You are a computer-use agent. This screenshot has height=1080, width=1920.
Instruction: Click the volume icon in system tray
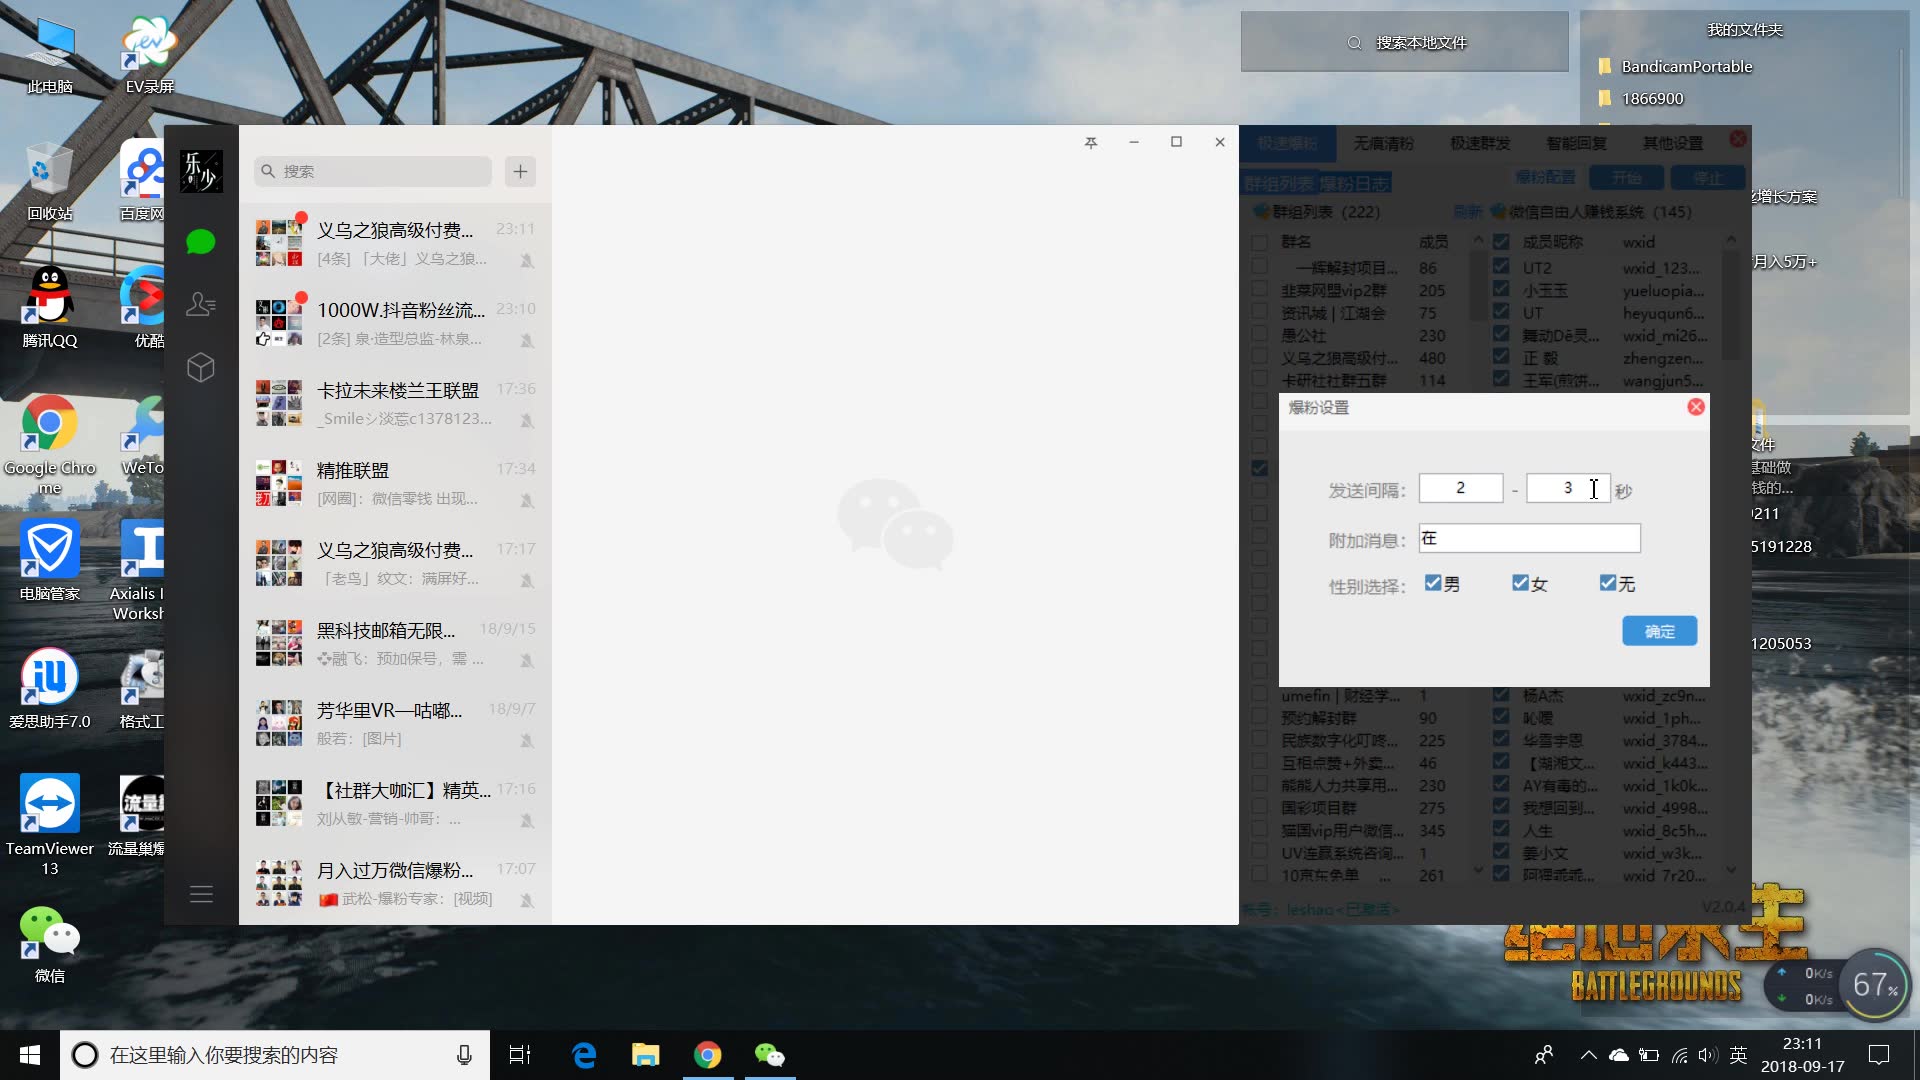[x=1707, y=1055]
